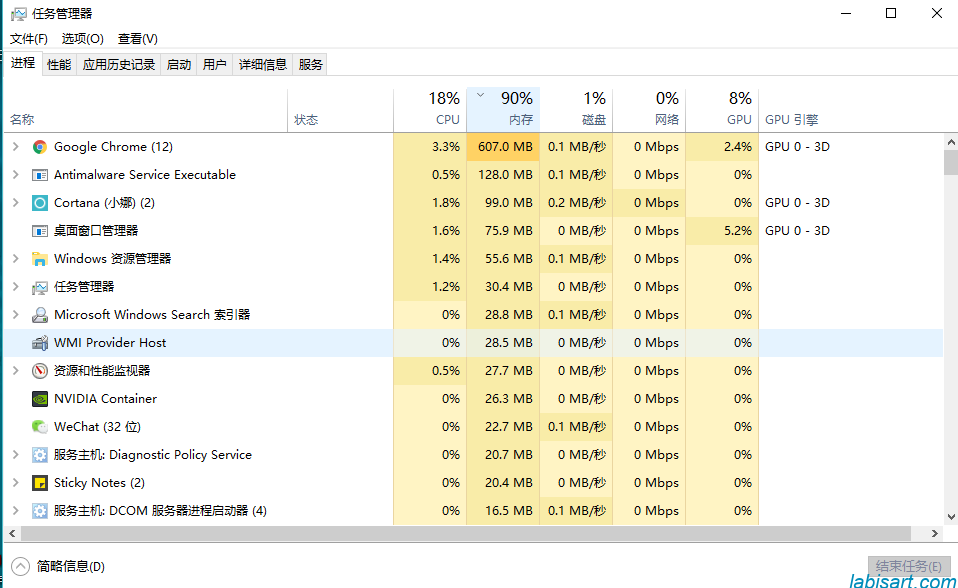Sort by the 磁盘 column header
958x588 pixels.
click(576, 109)
